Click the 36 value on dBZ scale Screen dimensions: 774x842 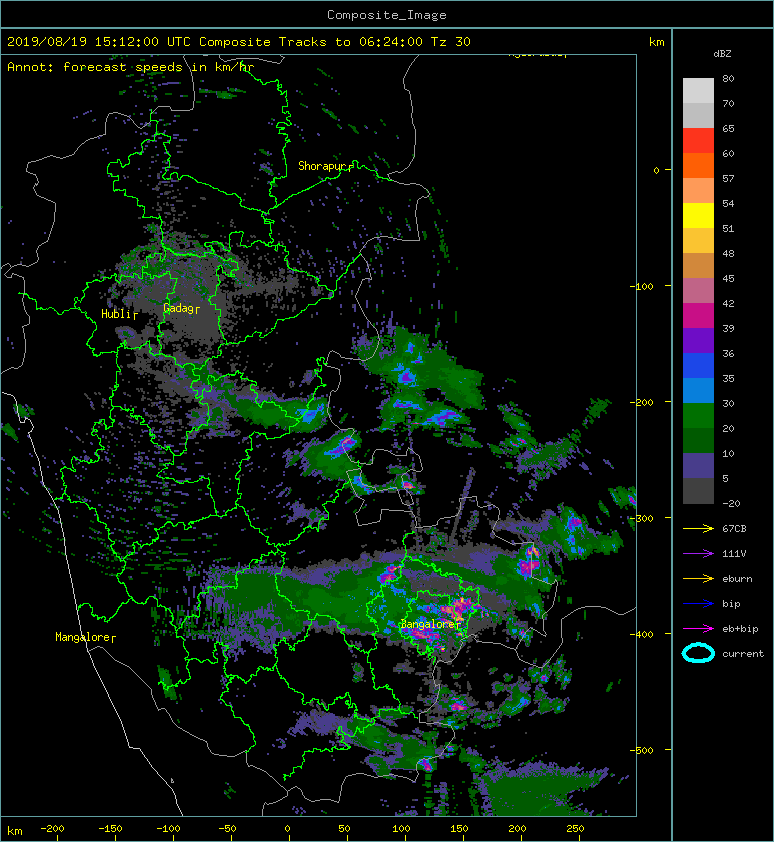pyautogui.click(x=728, y=353)
